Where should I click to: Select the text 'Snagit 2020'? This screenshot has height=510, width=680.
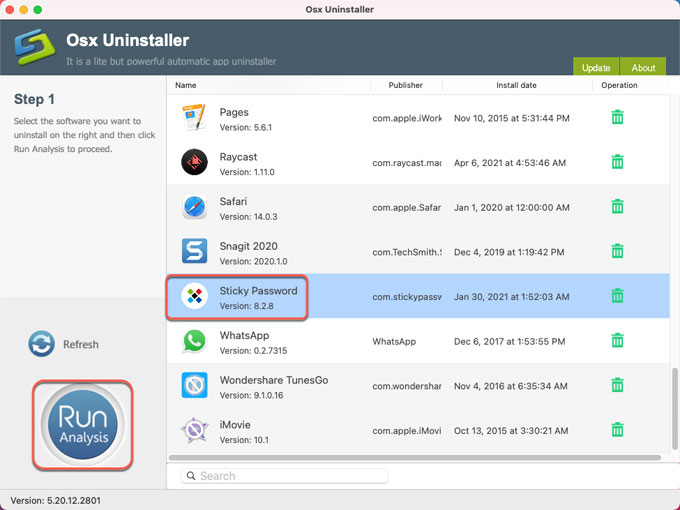248,246
